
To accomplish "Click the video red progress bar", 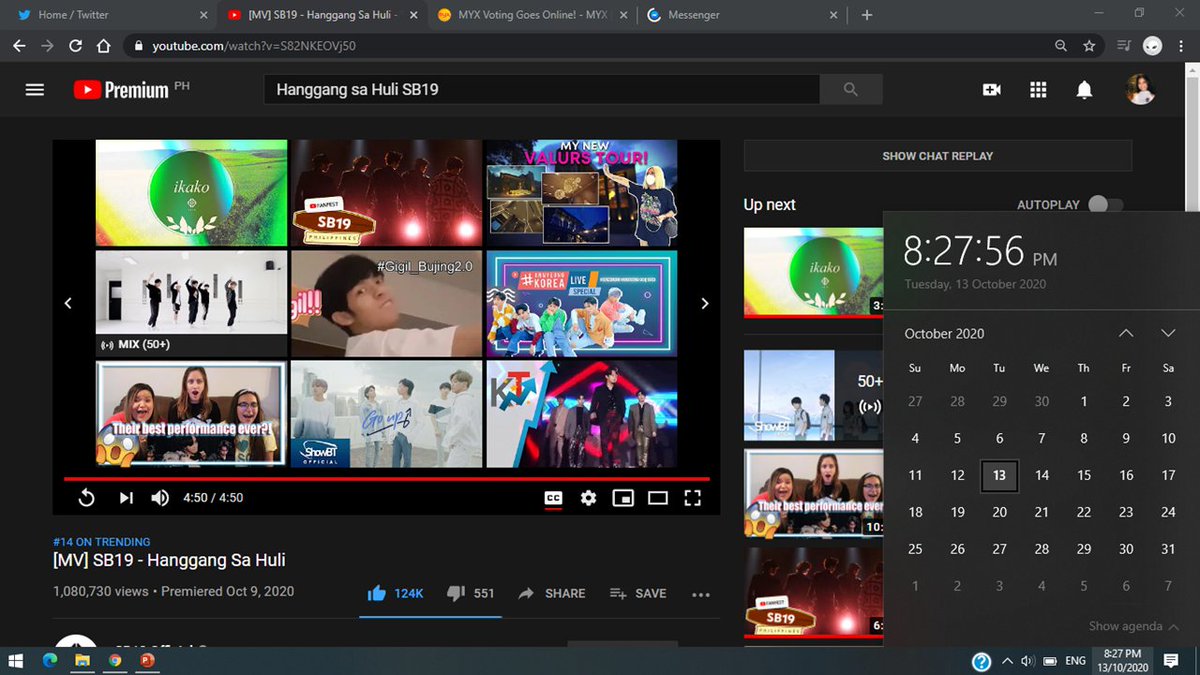I will pyautogui.click(x=387, y=479).
